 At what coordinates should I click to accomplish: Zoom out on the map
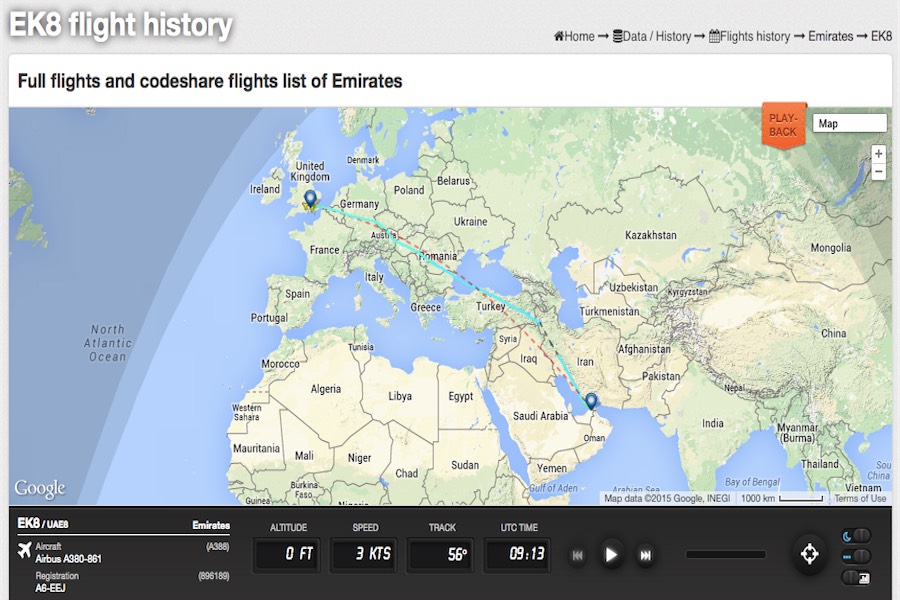click(878, 172)
